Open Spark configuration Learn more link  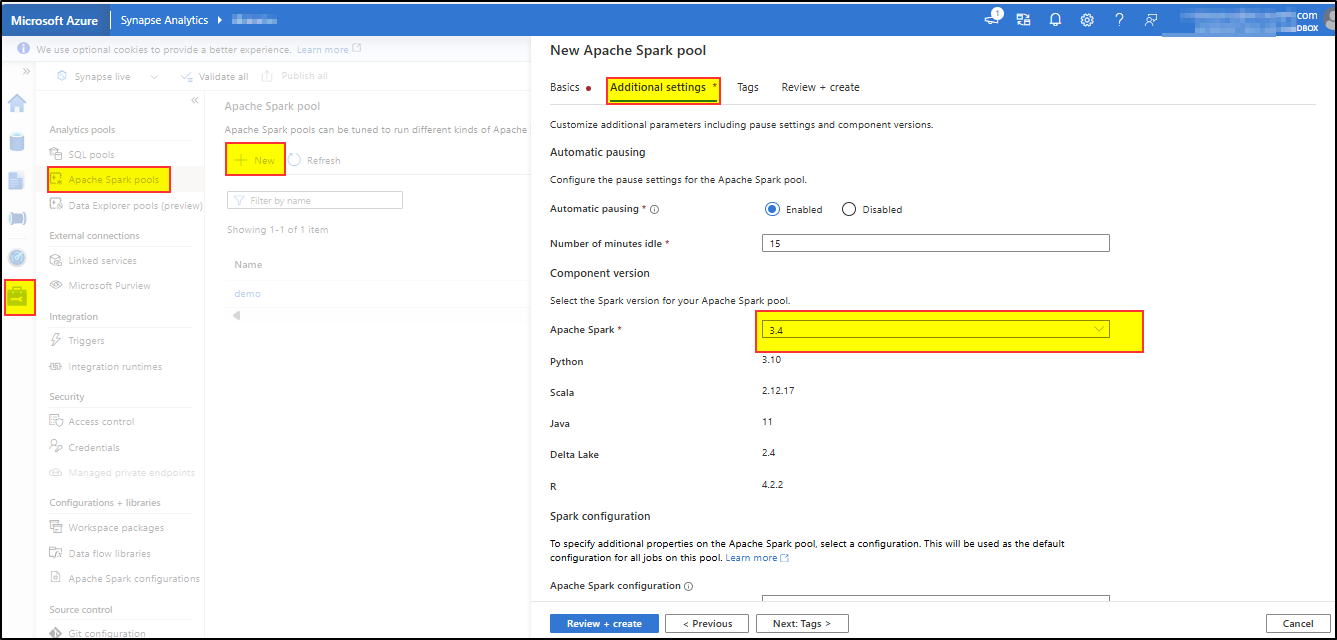[x=757, y=558]
